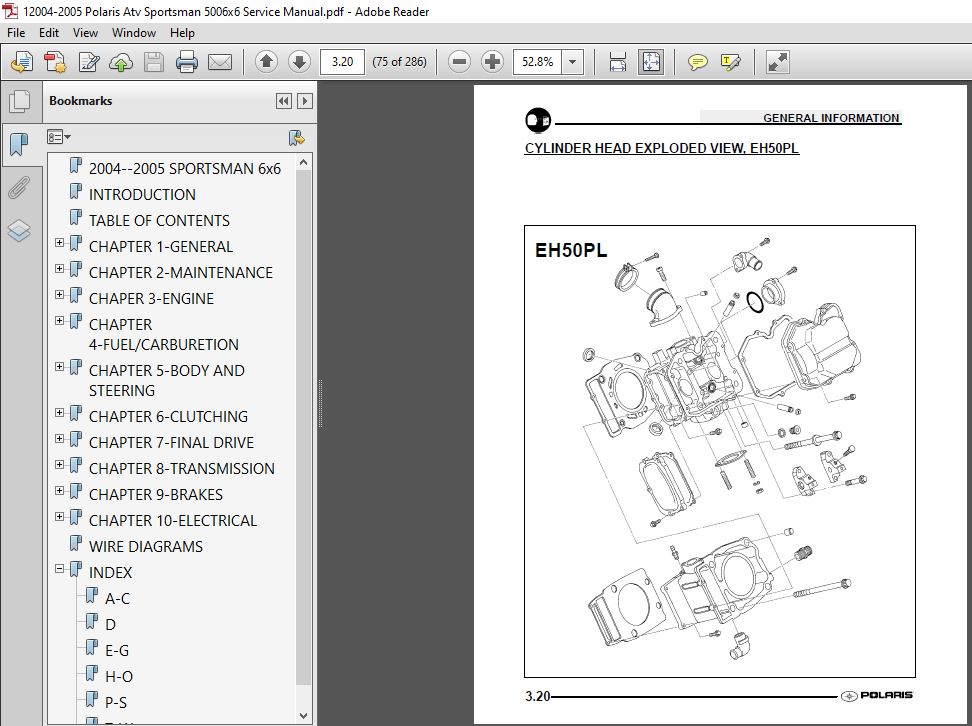The image size is (972, 726).
Task: Select the highlight text tool
Action: click(x=730, y=62)
